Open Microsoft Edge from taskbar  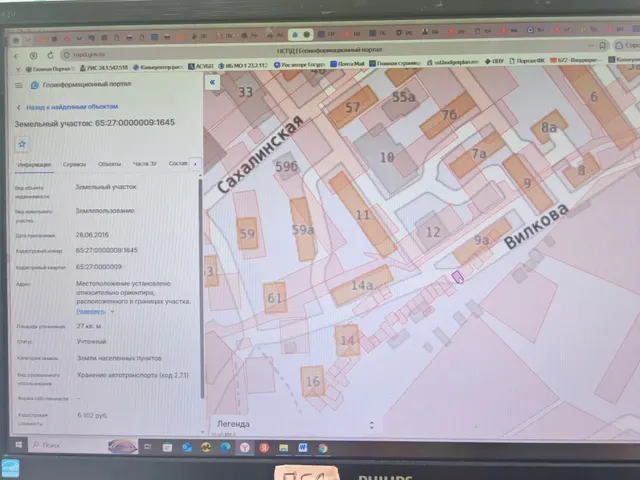tap(225, 447)
